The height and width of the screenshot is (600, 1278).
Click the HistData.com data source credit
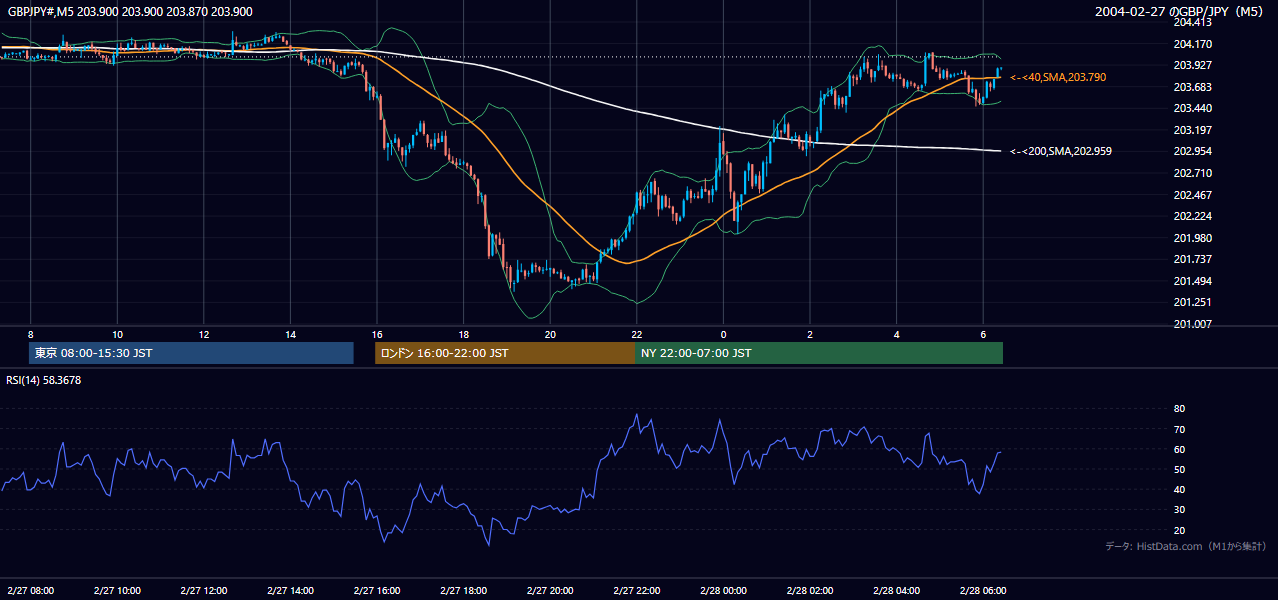[1186, 546]
